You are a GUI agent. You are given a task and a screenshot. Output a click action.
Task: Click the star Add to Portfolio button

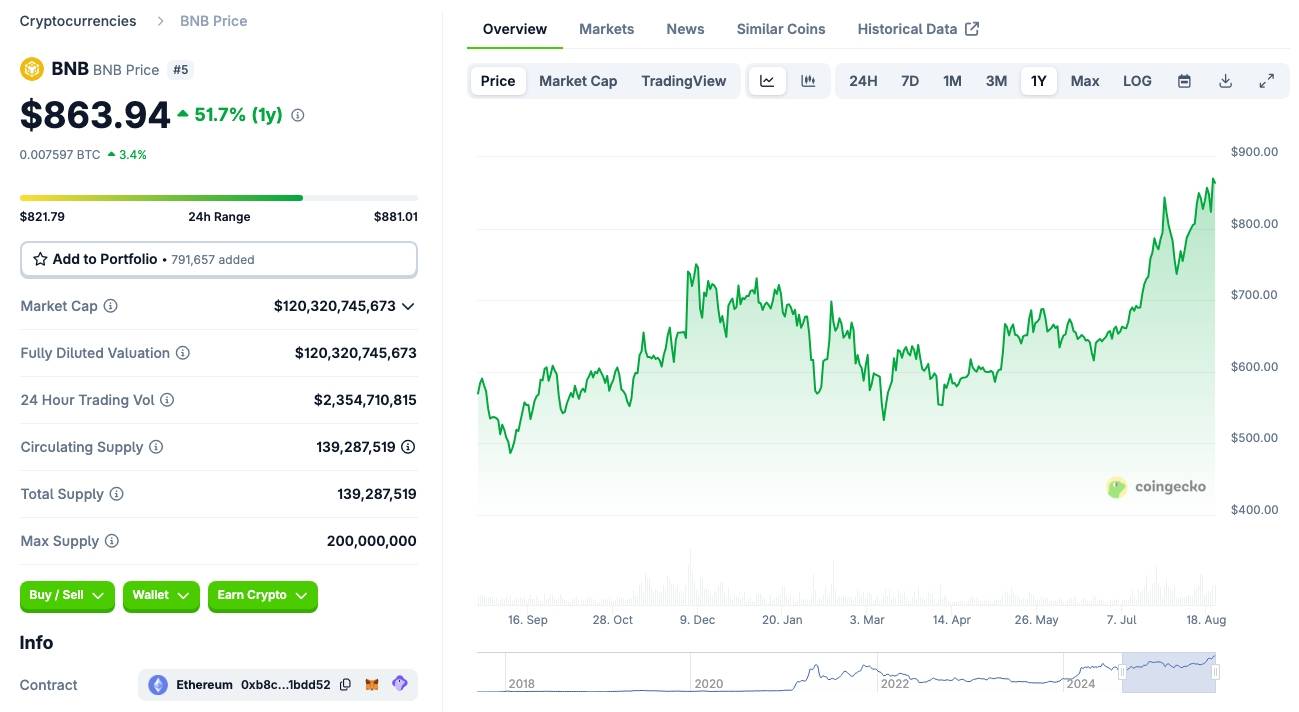(x=219, y=259)
